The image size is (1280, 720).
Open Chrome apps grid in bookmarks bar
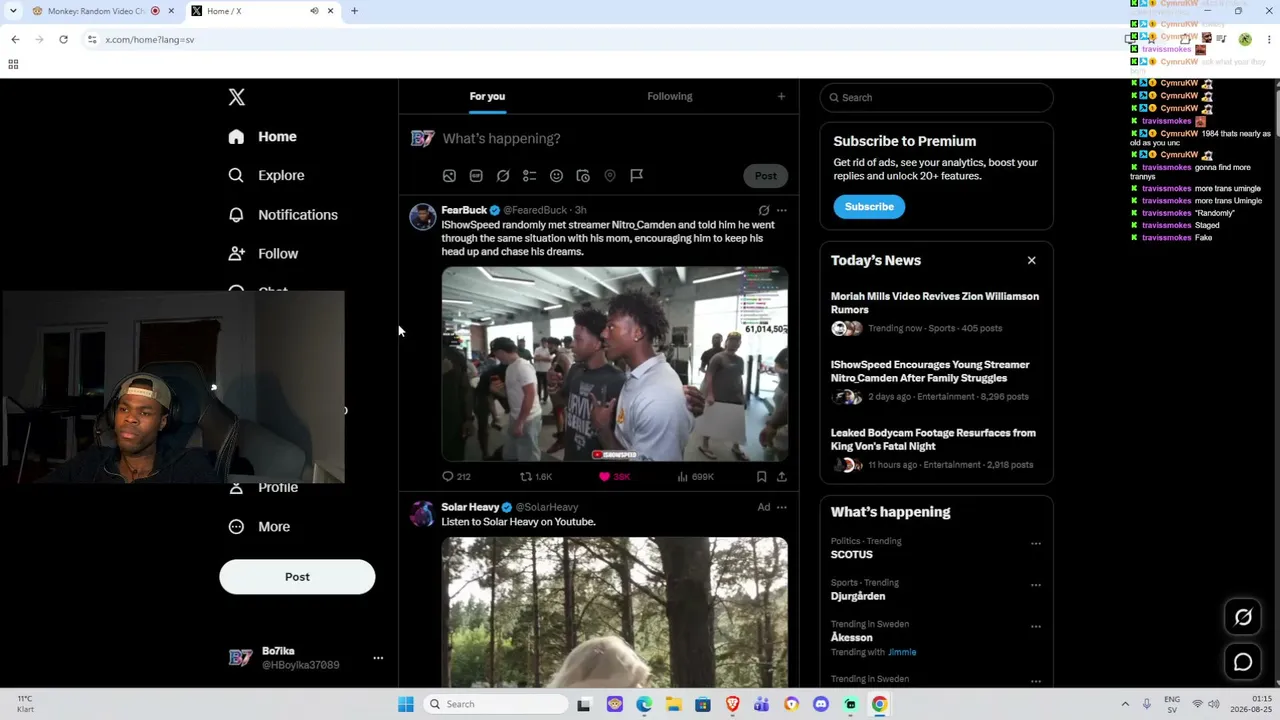(13, 65)
